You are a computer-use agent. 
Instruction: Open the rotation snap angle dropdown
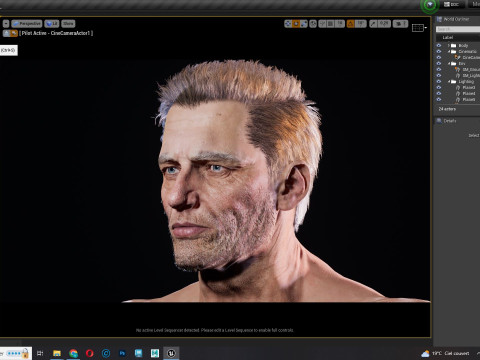click(360, 24)
